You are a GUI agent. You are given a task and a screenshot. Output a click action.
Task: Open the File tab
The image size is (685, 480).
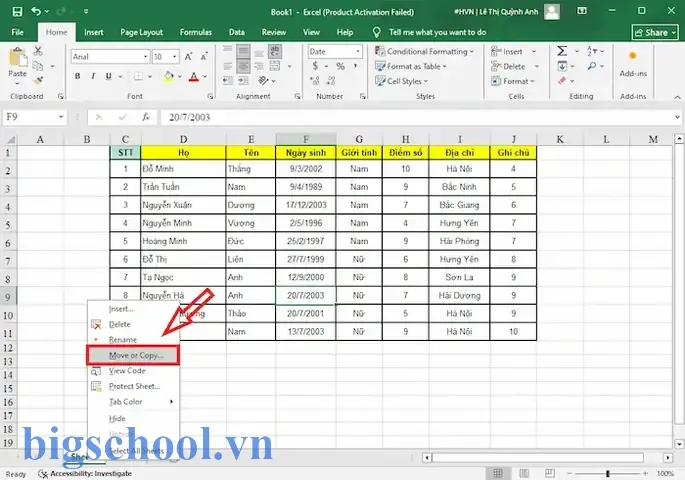[17, 32]
